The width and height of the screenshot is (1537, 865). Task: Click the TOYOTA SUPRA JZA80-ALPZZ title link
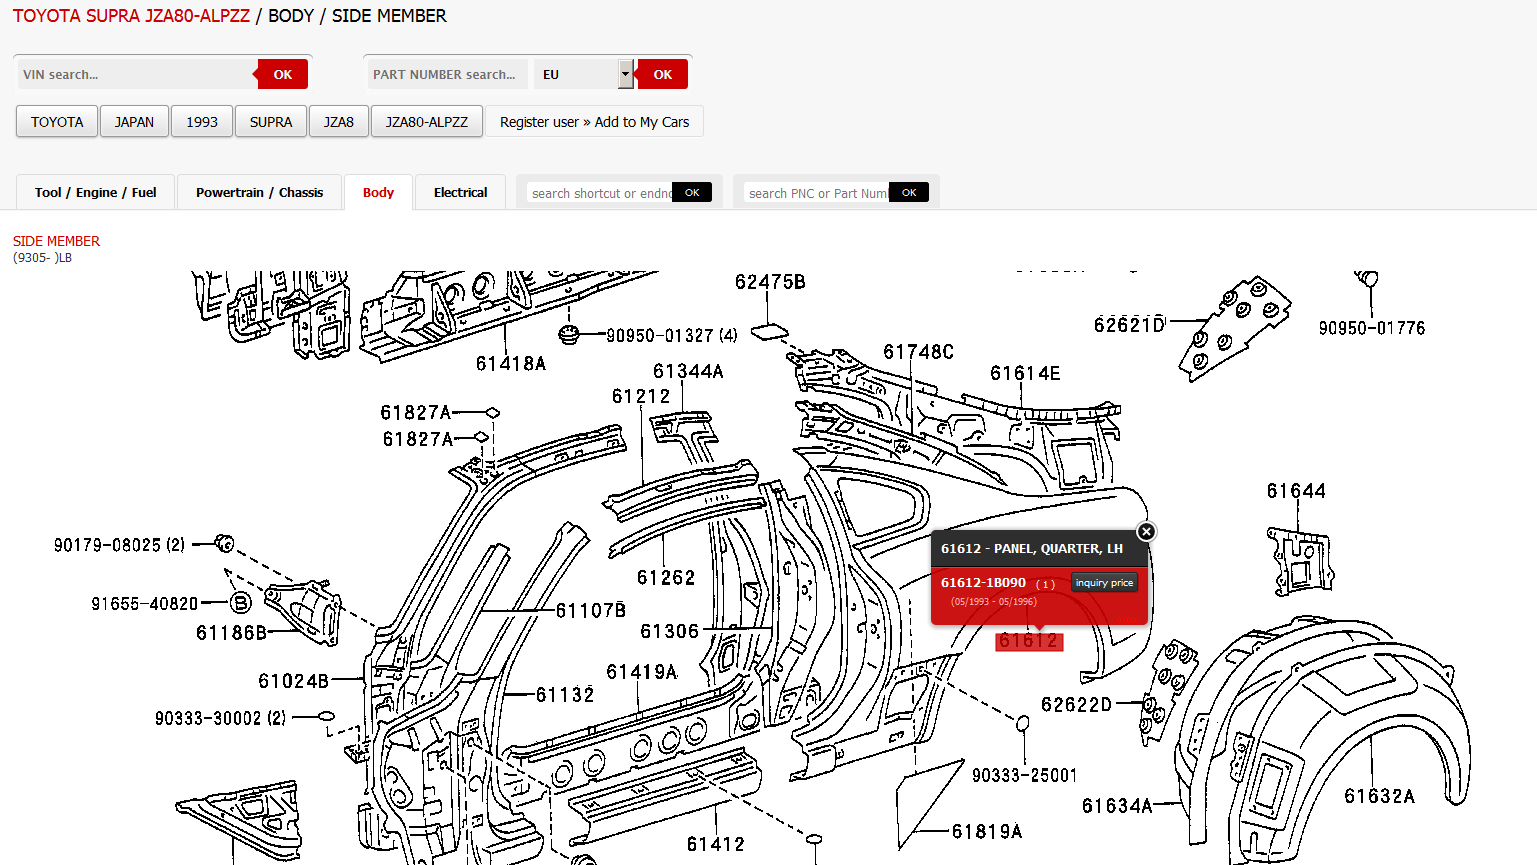click(131, 16)
